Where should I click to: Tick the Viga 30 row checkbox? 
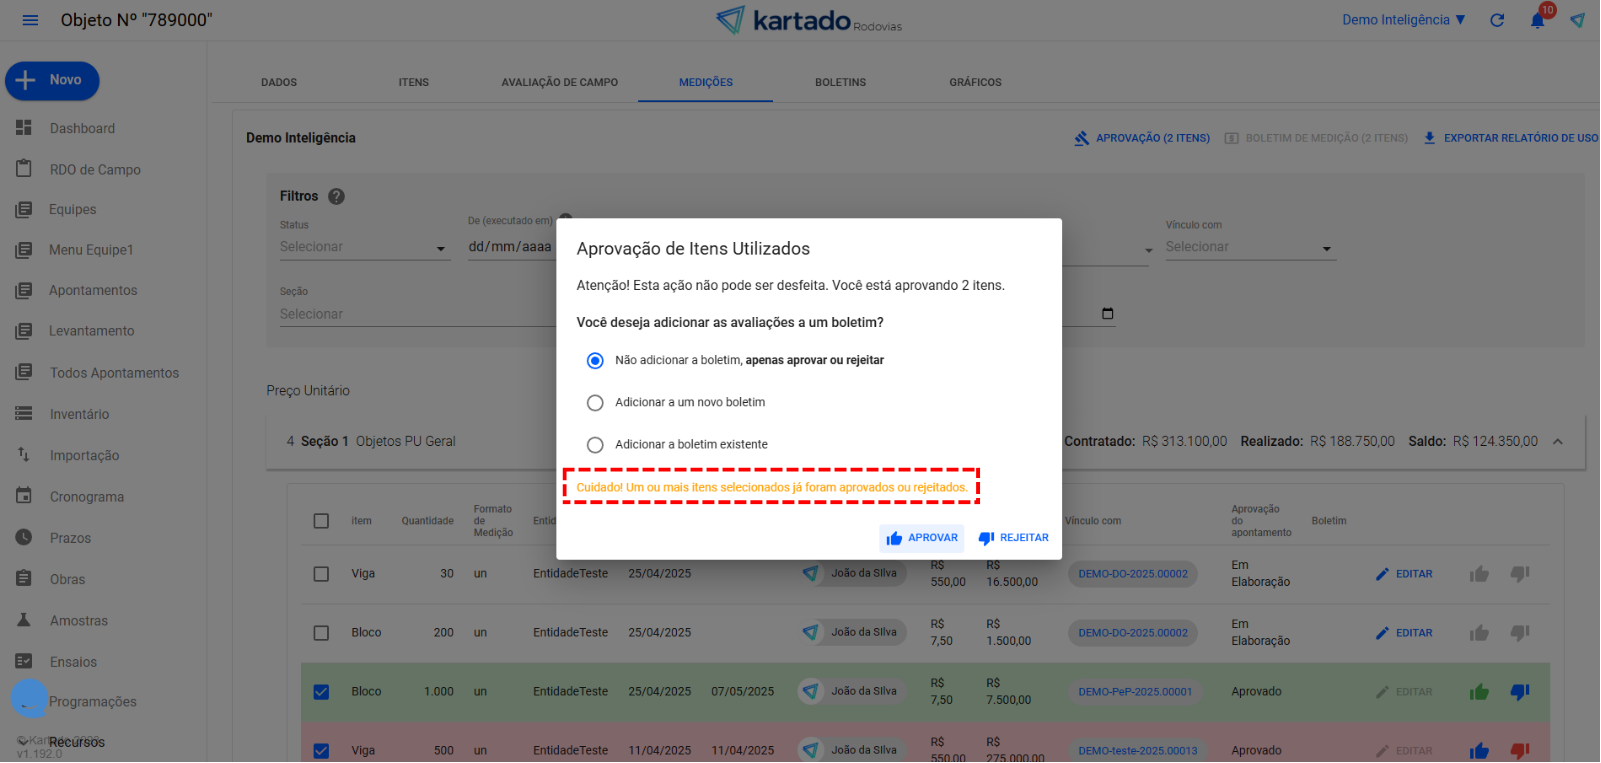click(321, 574)
